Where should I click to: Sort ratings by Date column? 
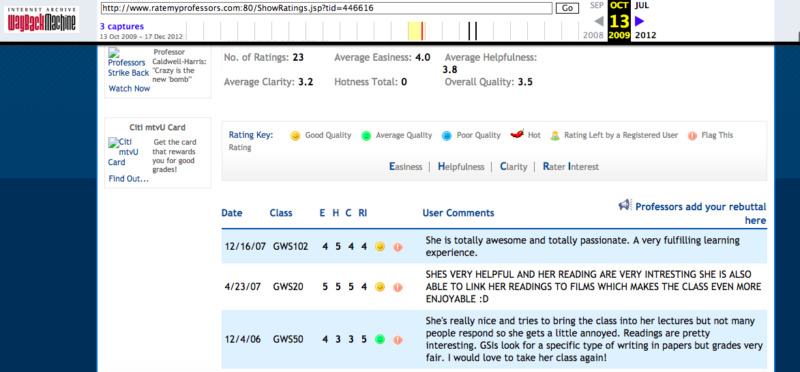tap(232, 213)
